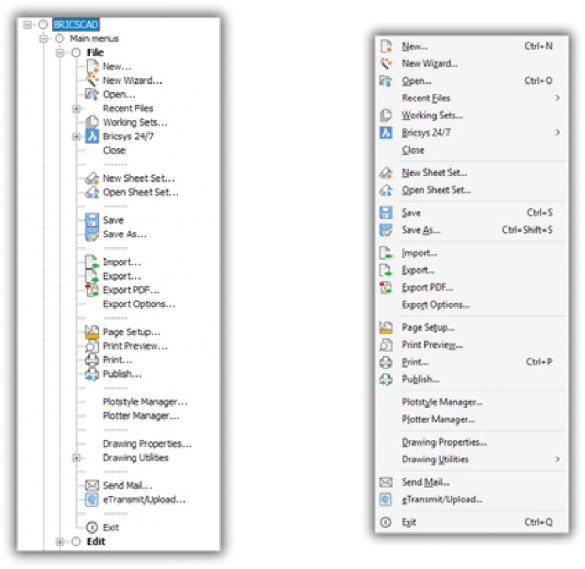Choose Send Mail from the File menu
Screen dimensions: 585x569
(x=472, y=482)
